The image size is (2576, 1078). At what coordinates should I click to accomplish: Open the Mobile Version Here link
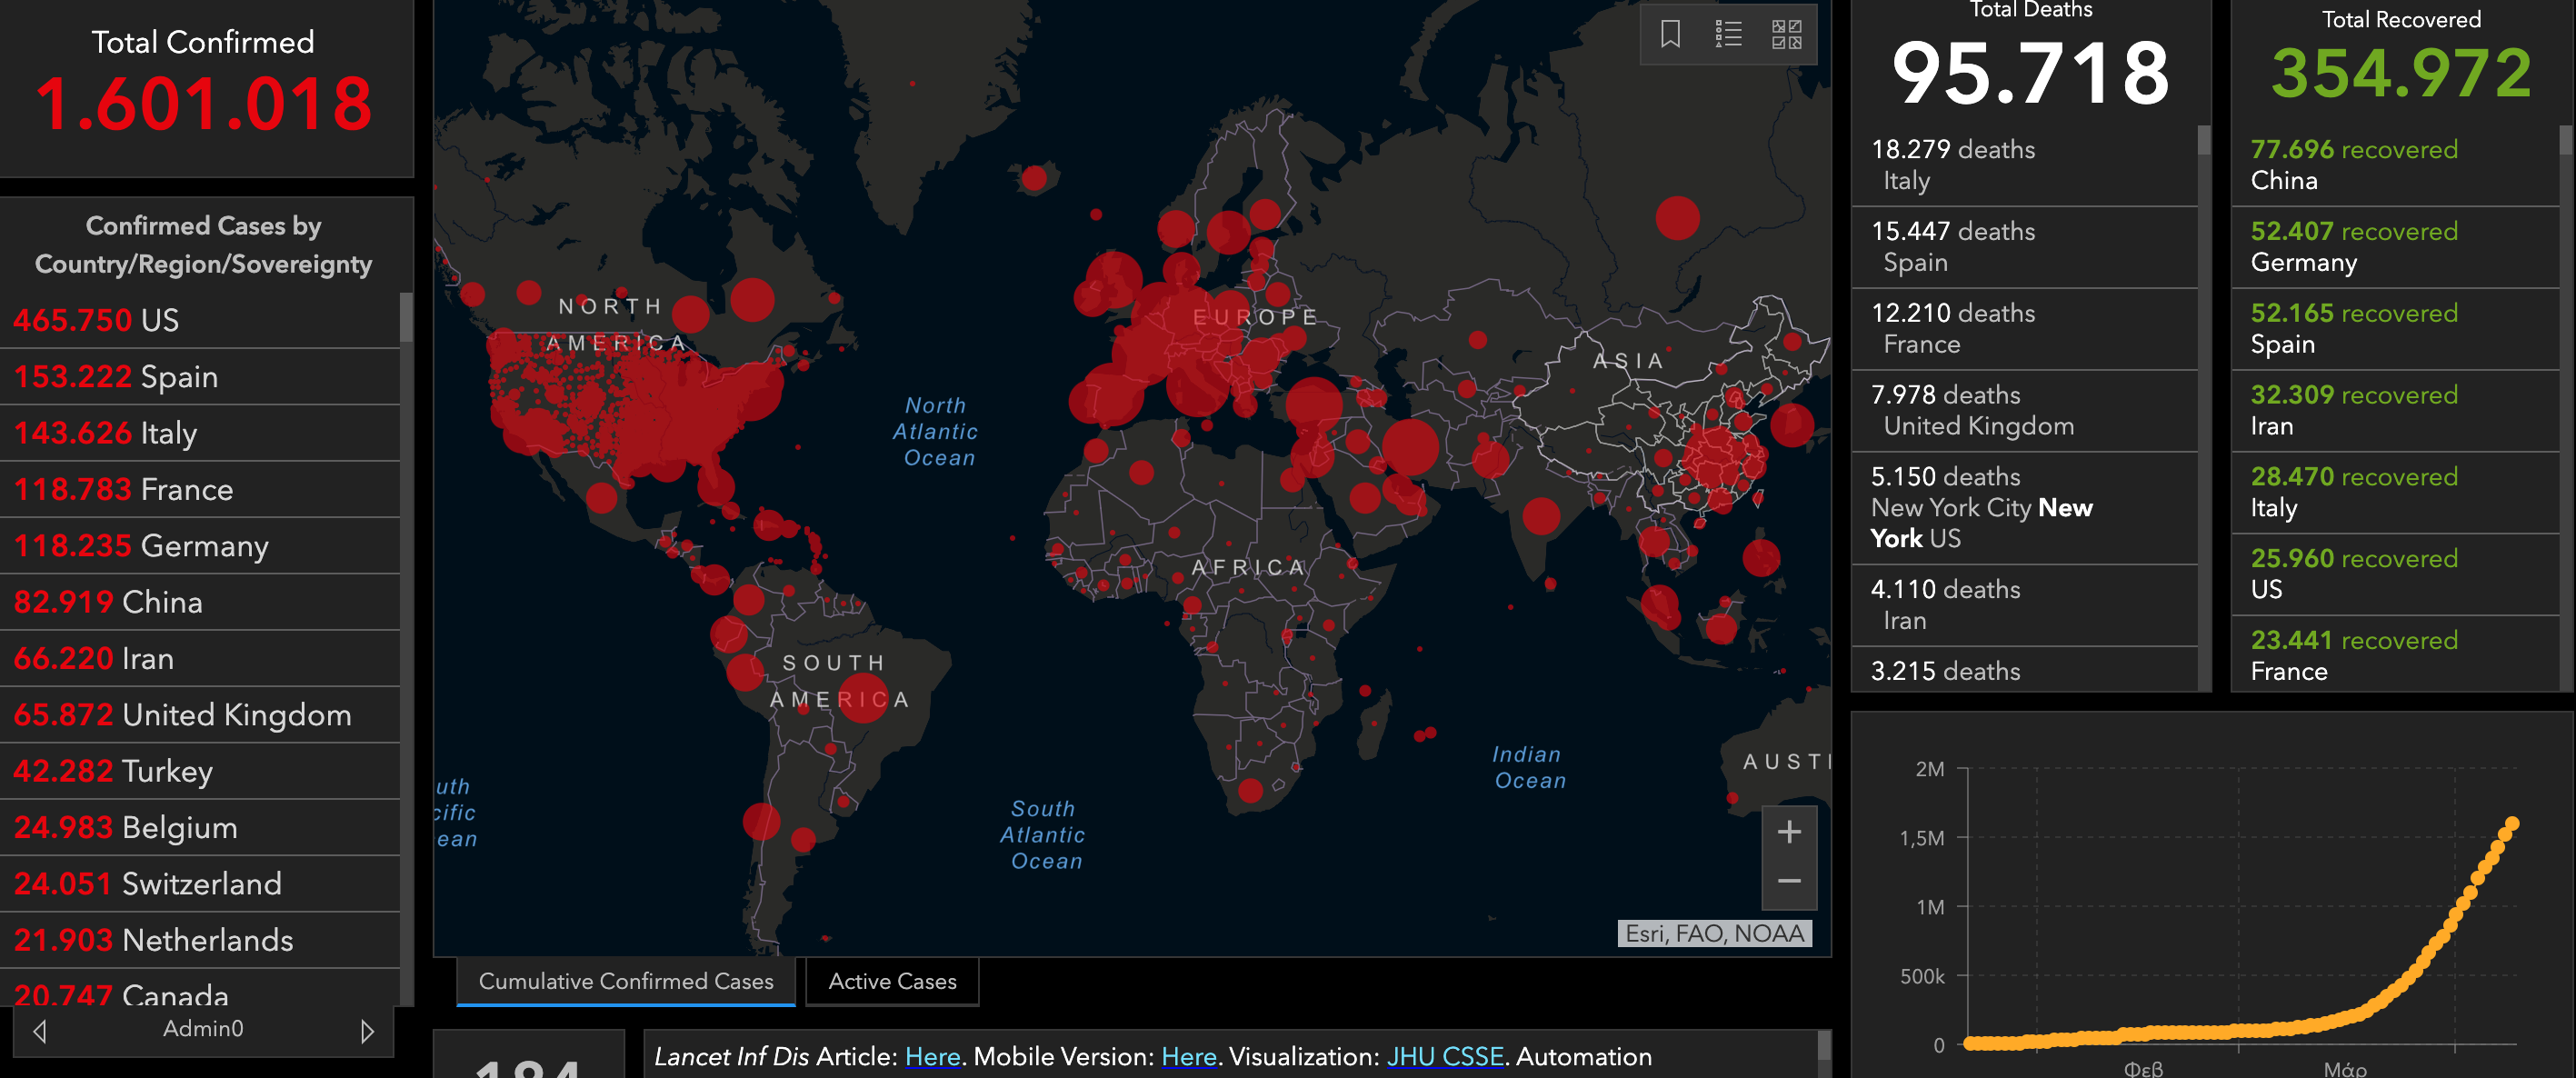point(1188,1056)
